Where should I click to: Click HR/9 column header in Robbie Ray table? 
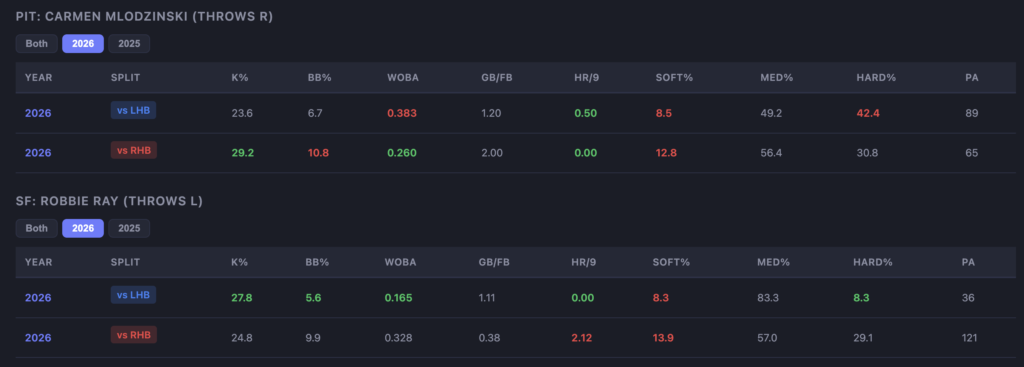pyautogui.click(x=585, y=262)
